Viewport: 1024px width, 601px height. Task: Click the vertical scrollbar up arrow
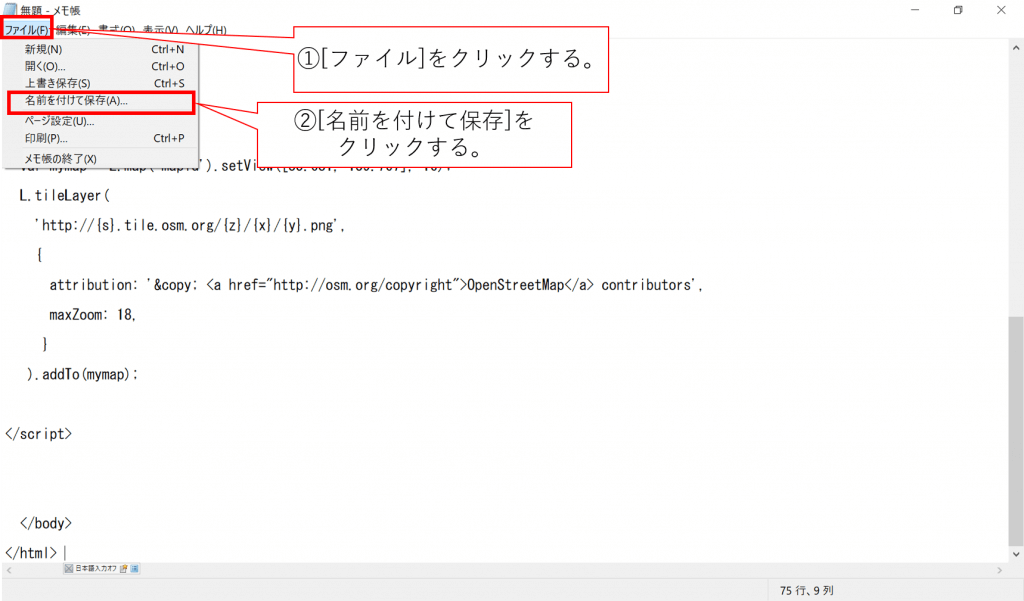point(1016,48)
